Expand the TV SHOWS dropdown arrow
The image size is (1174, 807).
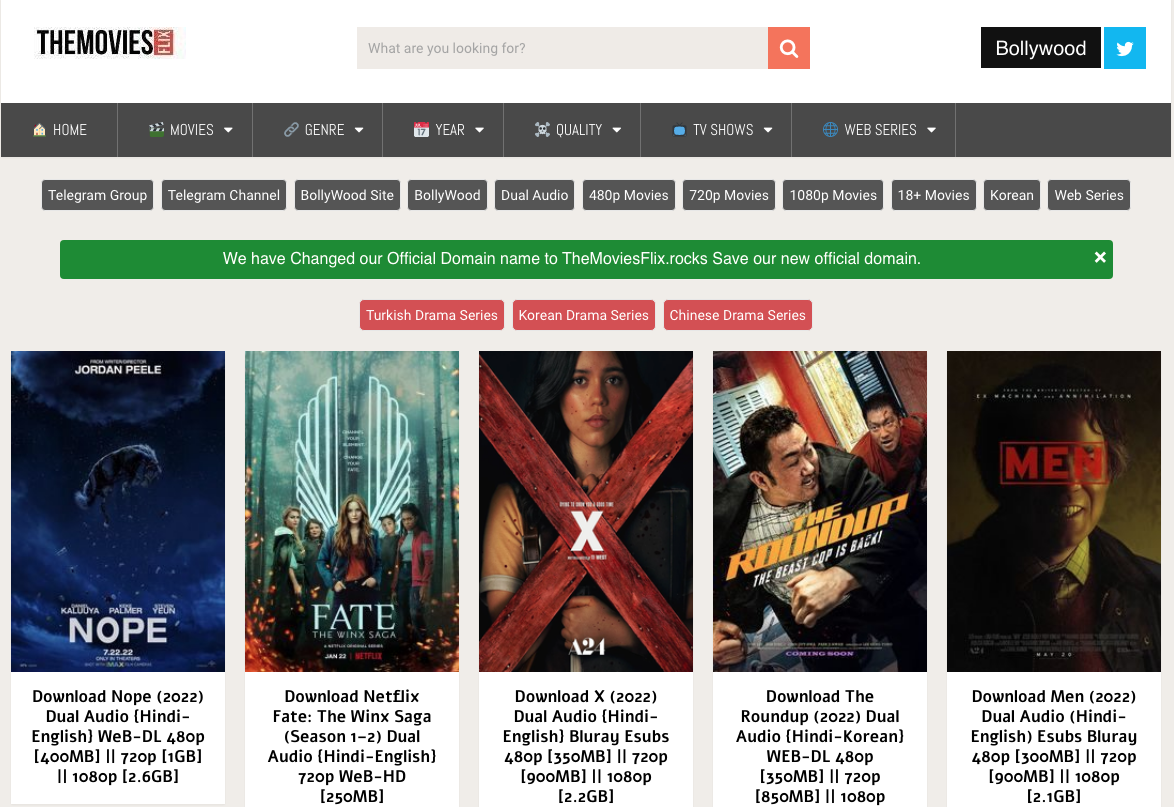(x=768, y=130)
